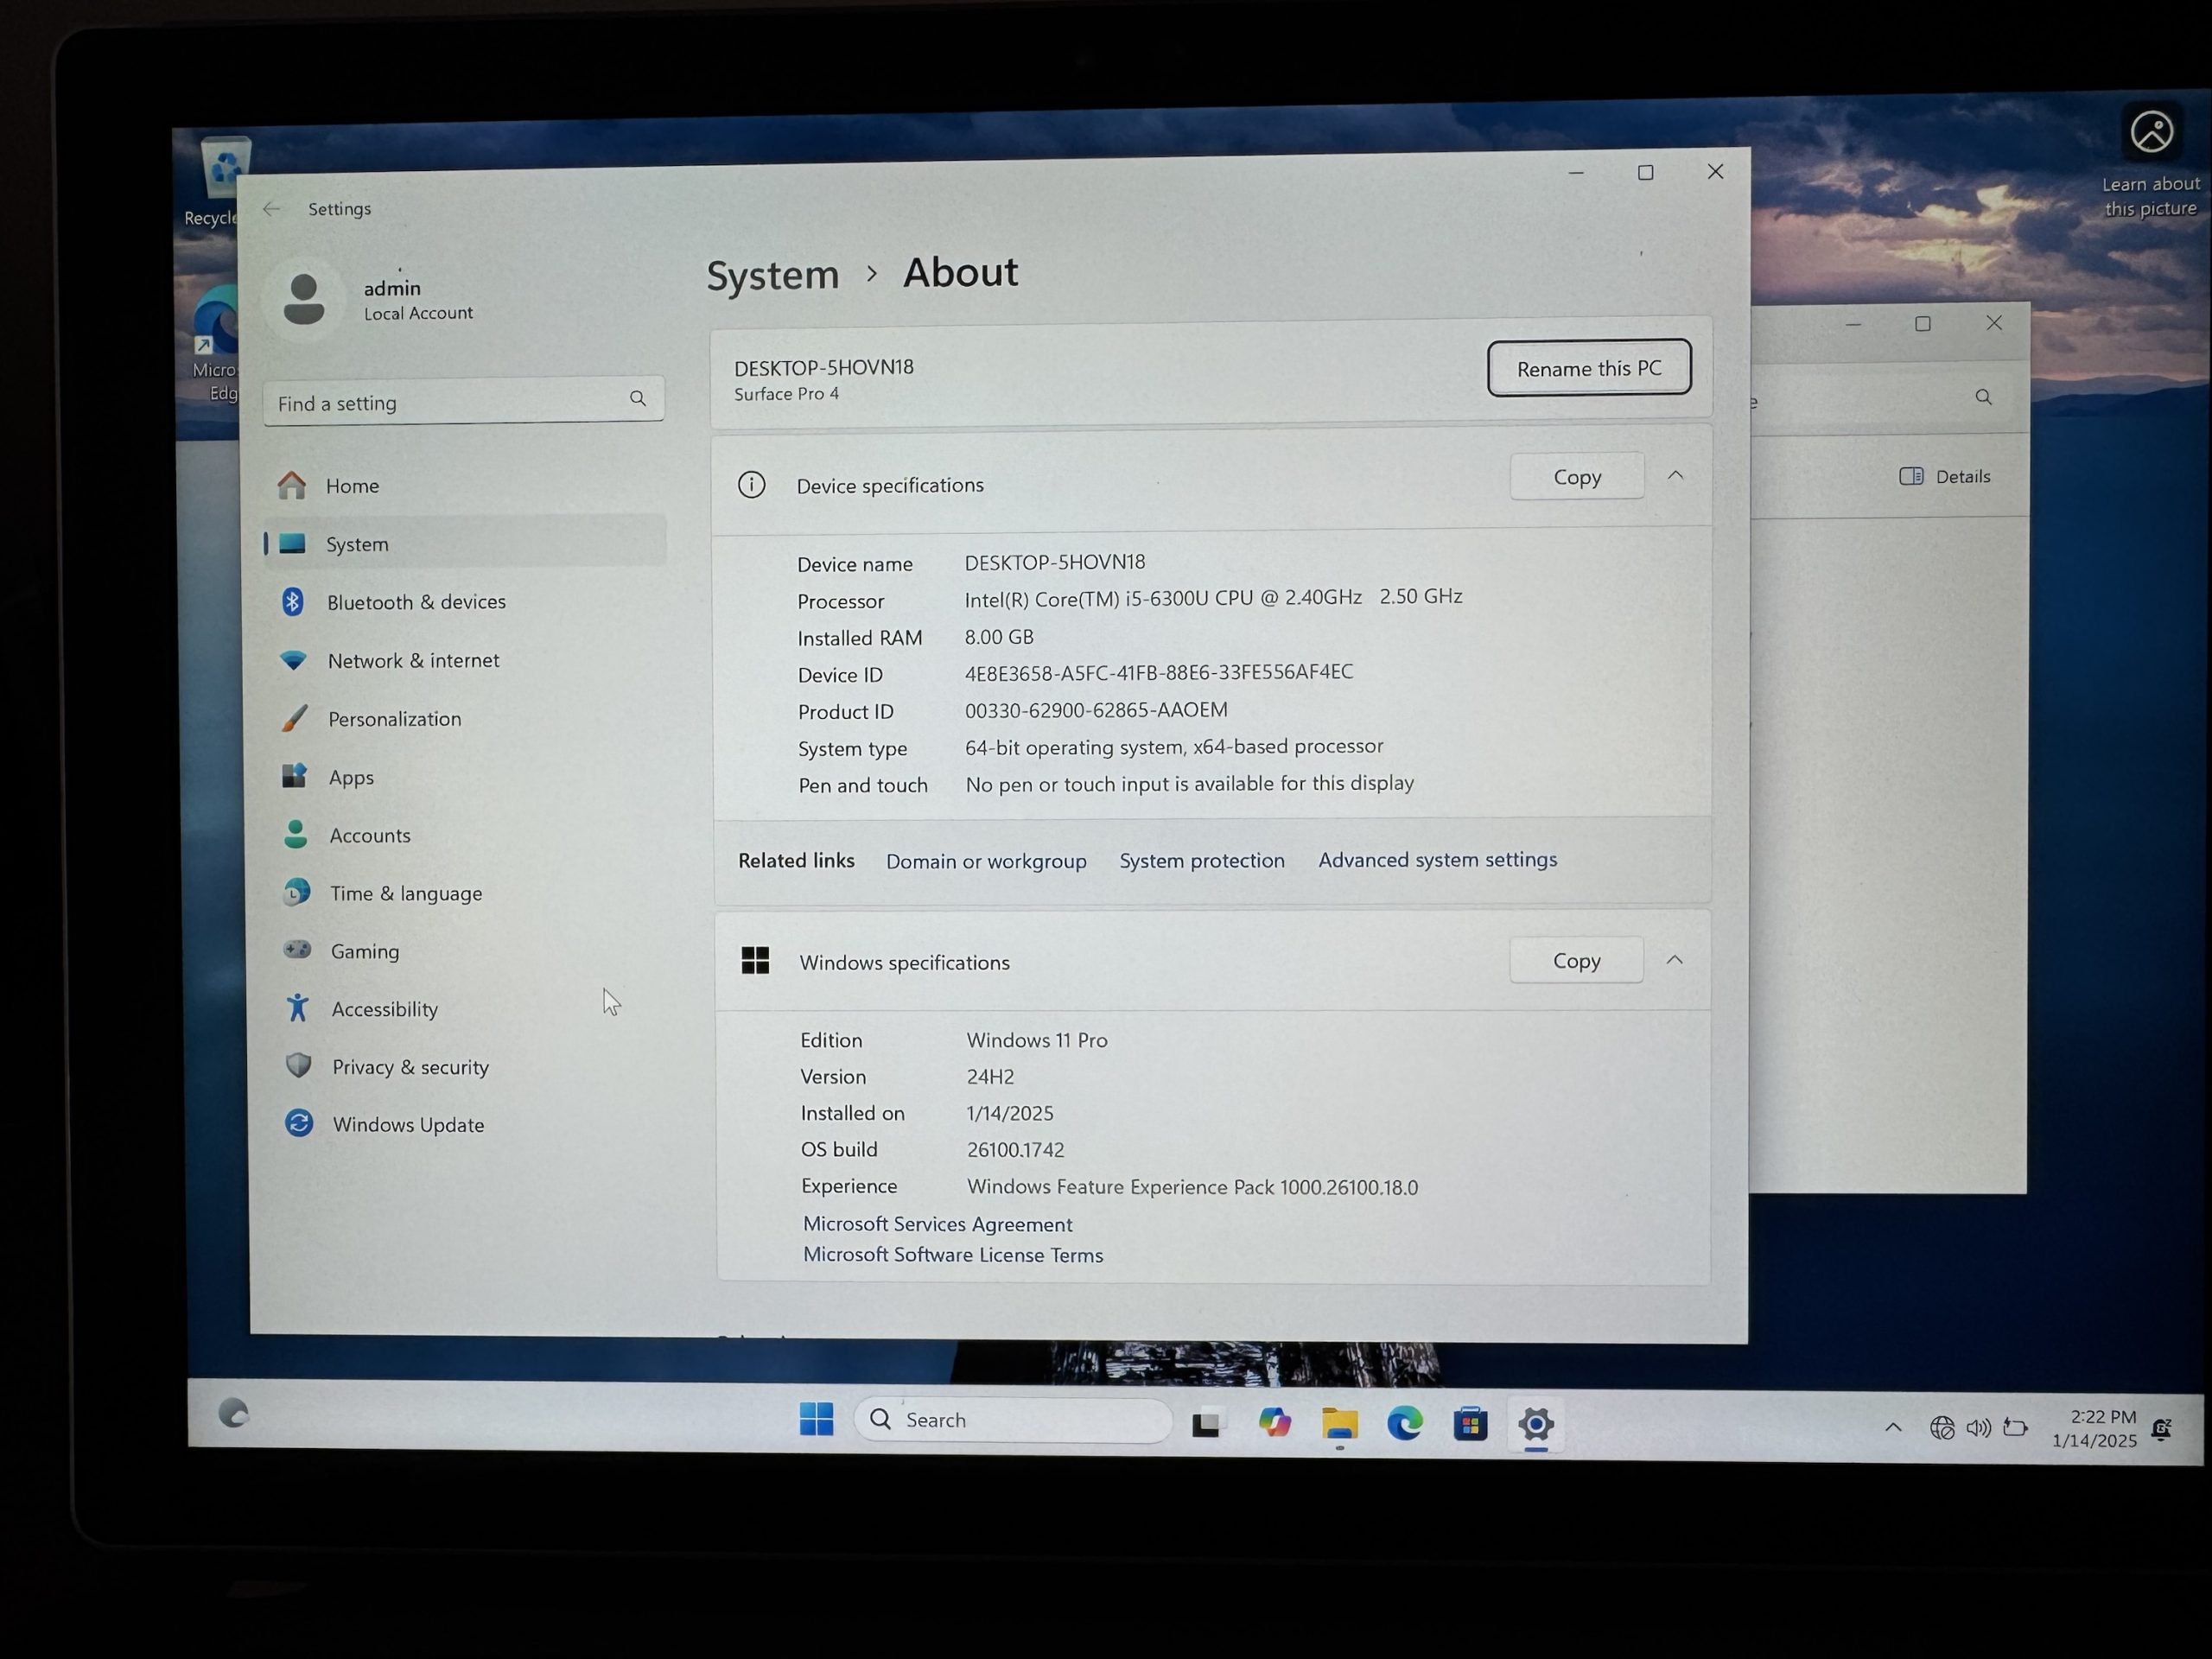Screen dimensions: 2212x1659
Task: Collapse the Windows specifications section
Action: (1674, 960)
